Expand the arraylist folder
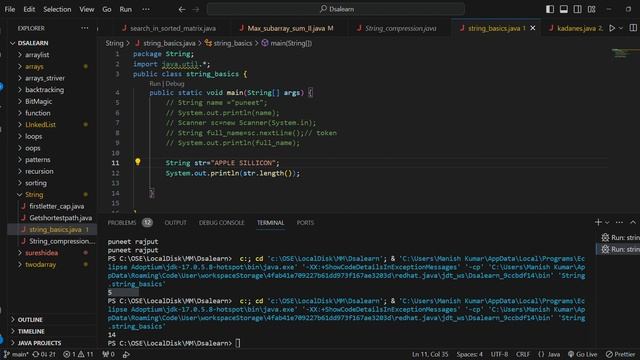The height and width of the screenshot is (360, 640). coord(37,55)
